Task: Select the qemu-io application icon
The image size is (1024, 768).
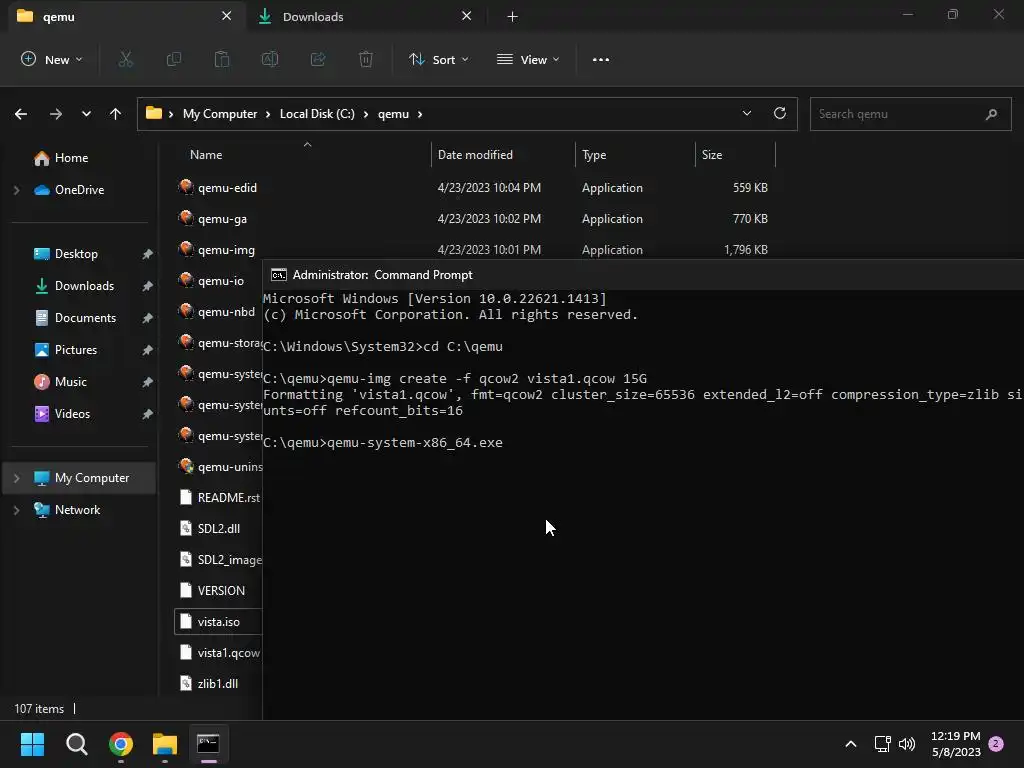Action: [186, 280]
